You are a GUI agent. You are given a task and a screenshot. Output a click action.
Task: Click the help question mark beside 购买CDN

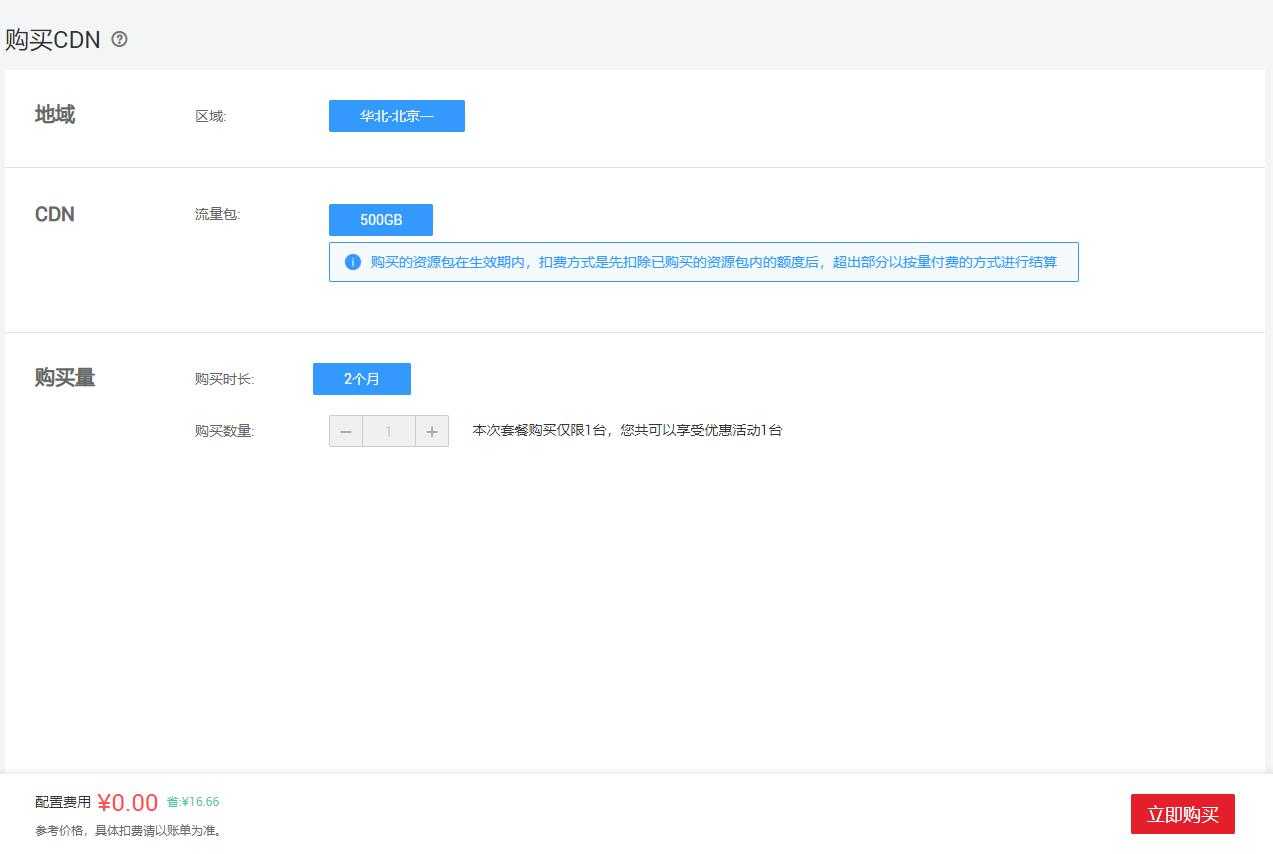click(x=120, y=39)
